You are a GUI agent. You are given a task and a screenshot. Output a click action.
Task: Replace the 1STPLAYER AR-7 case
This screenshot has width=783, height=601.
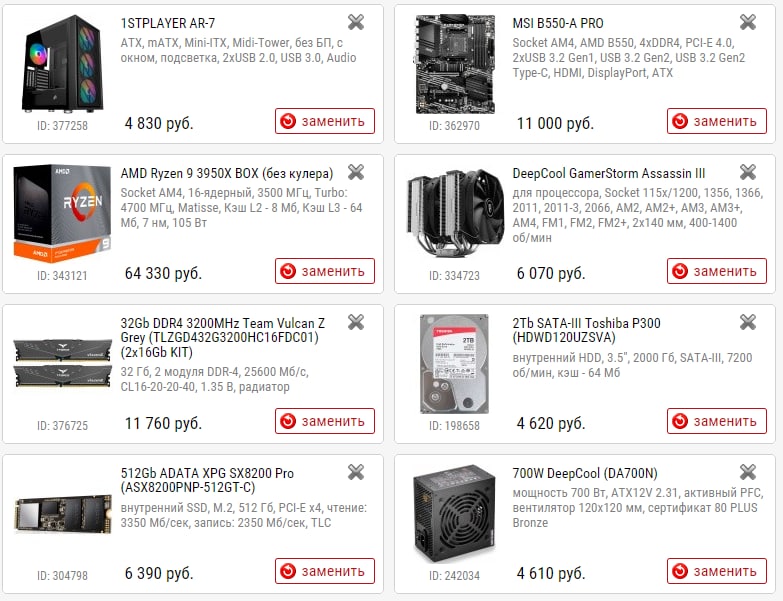(x=325, y=121)
